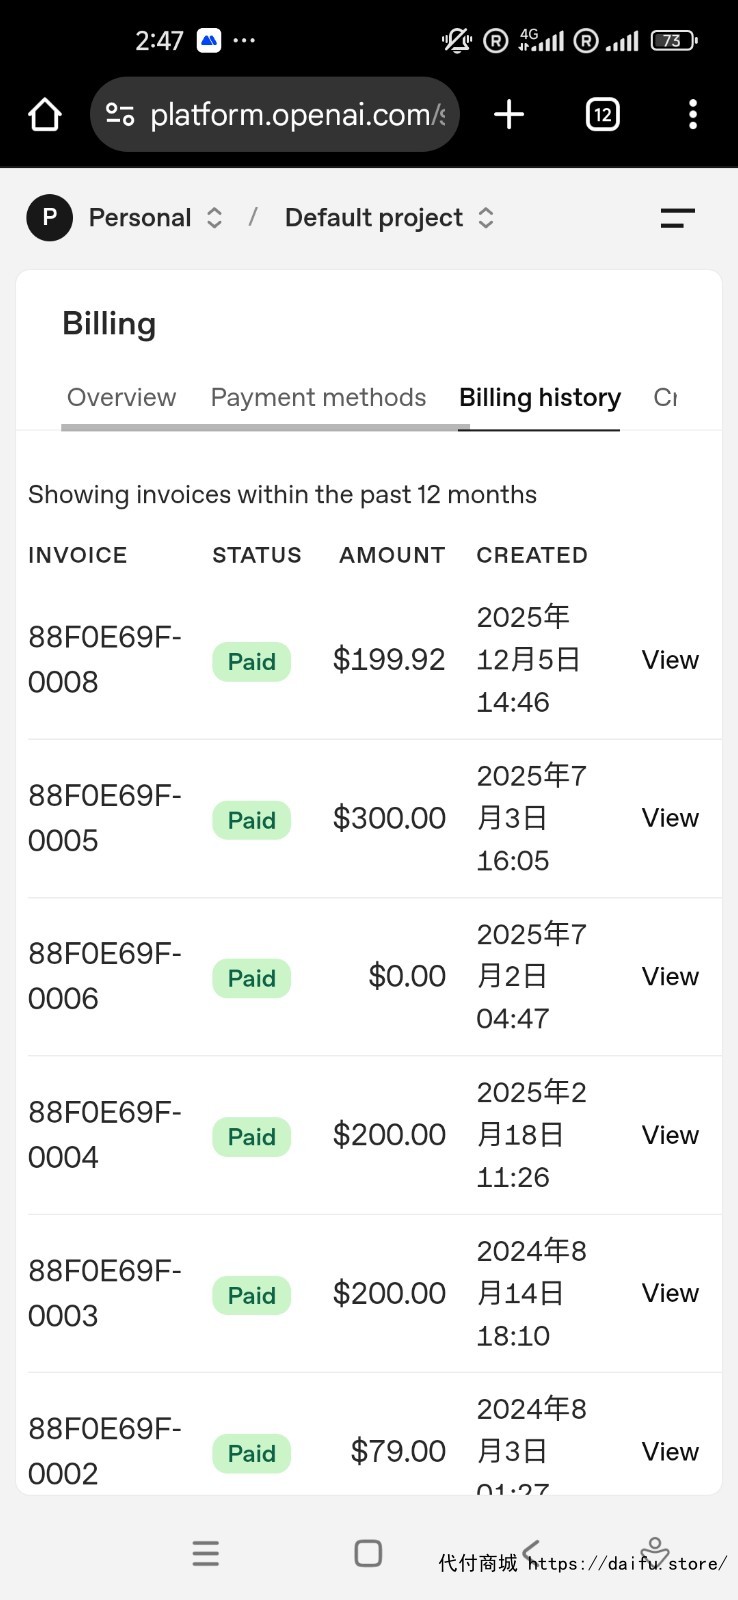The height and width of the screenshot is (1600, 738).
Task: Open a new browser tab
Action: [509, 115]
